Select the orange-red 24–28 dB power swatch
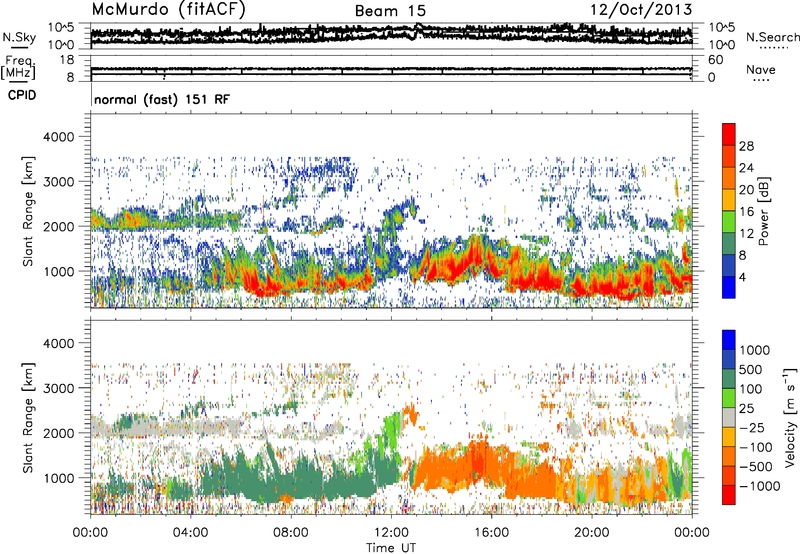This screenshot has height=554, width=800. click(x=729, y=156)
